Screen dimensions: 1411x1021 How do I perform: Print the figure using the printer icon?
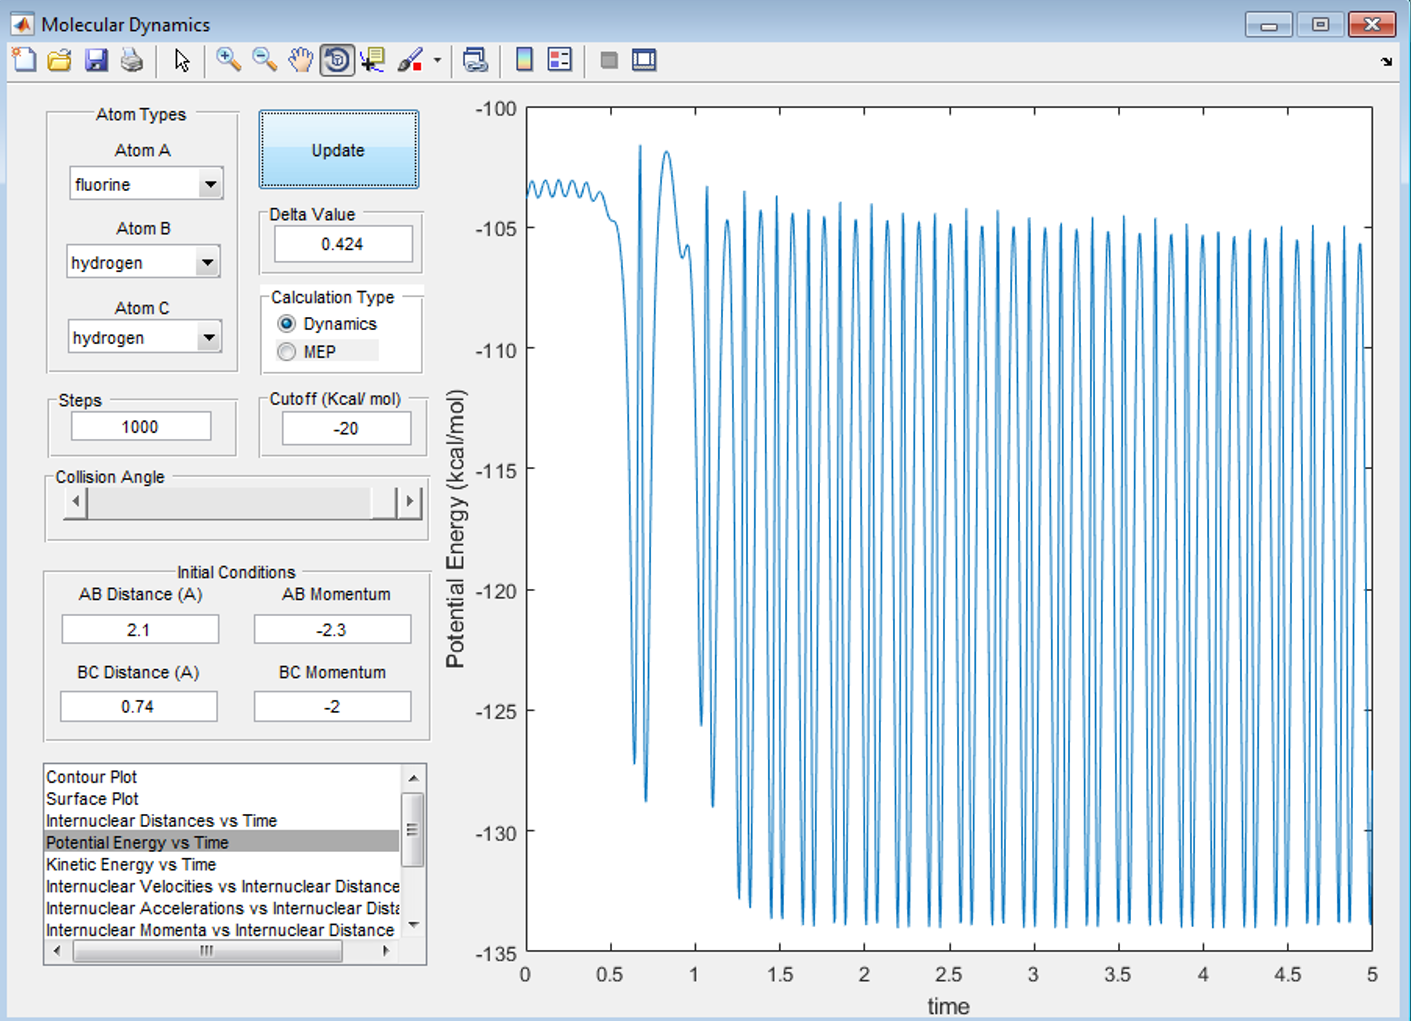pyautogui.click(x=131, y=60)
